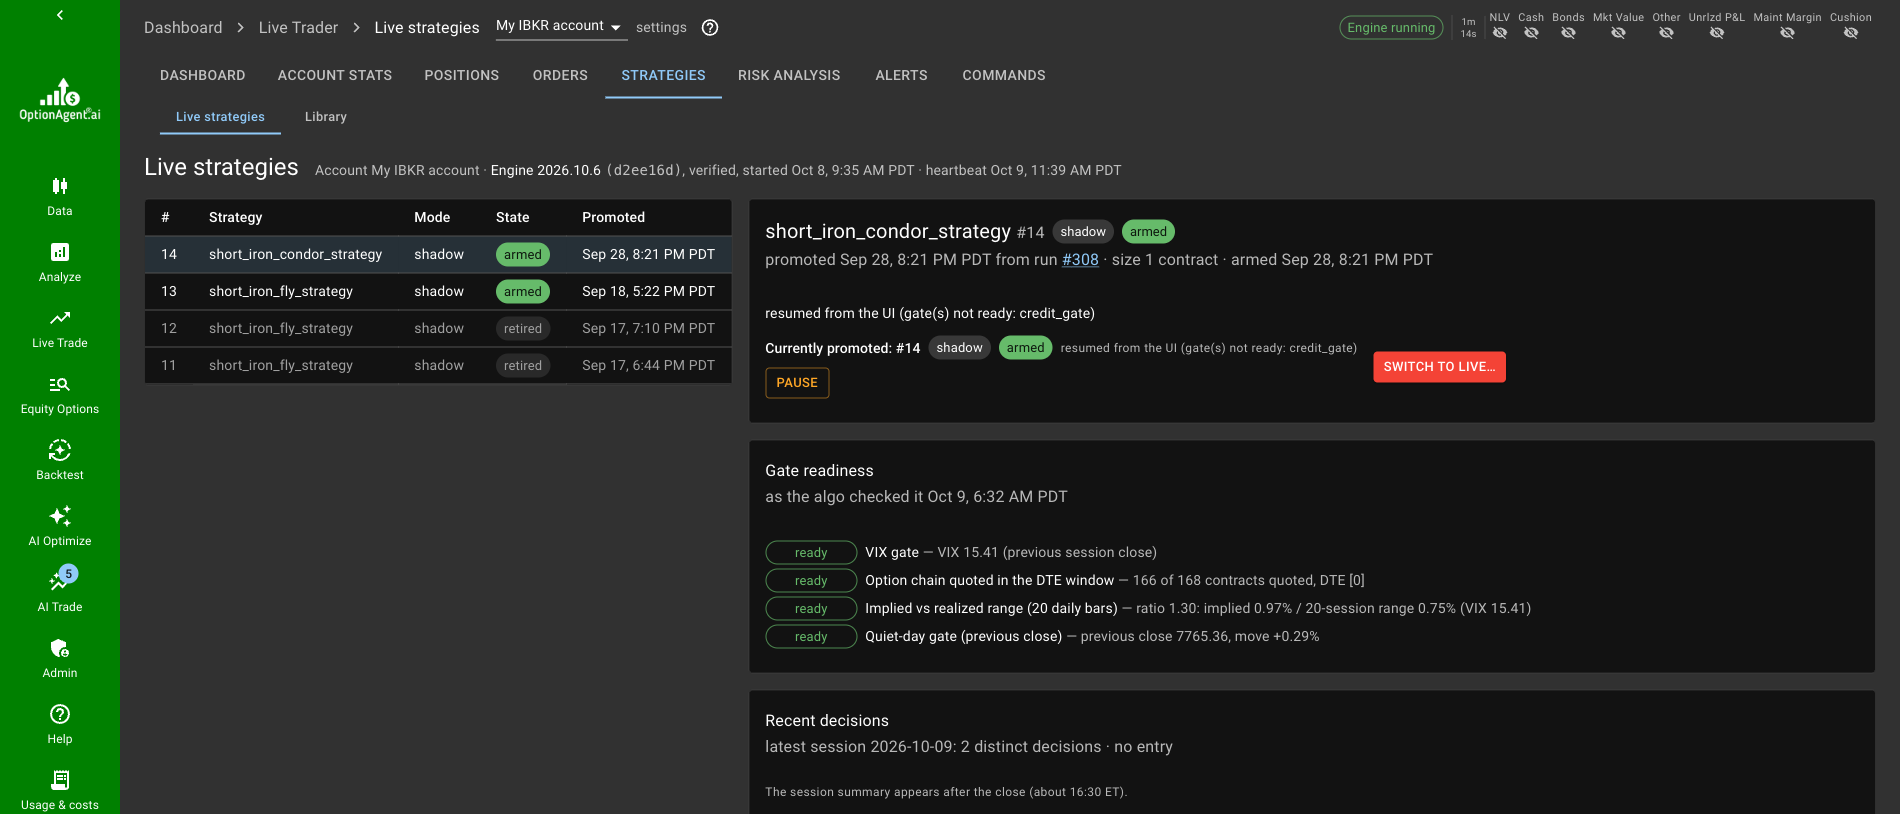This screenshot has width=1900, height=814.
Task: Show the hidden NLV value
Action: (x=1499, y=33)
